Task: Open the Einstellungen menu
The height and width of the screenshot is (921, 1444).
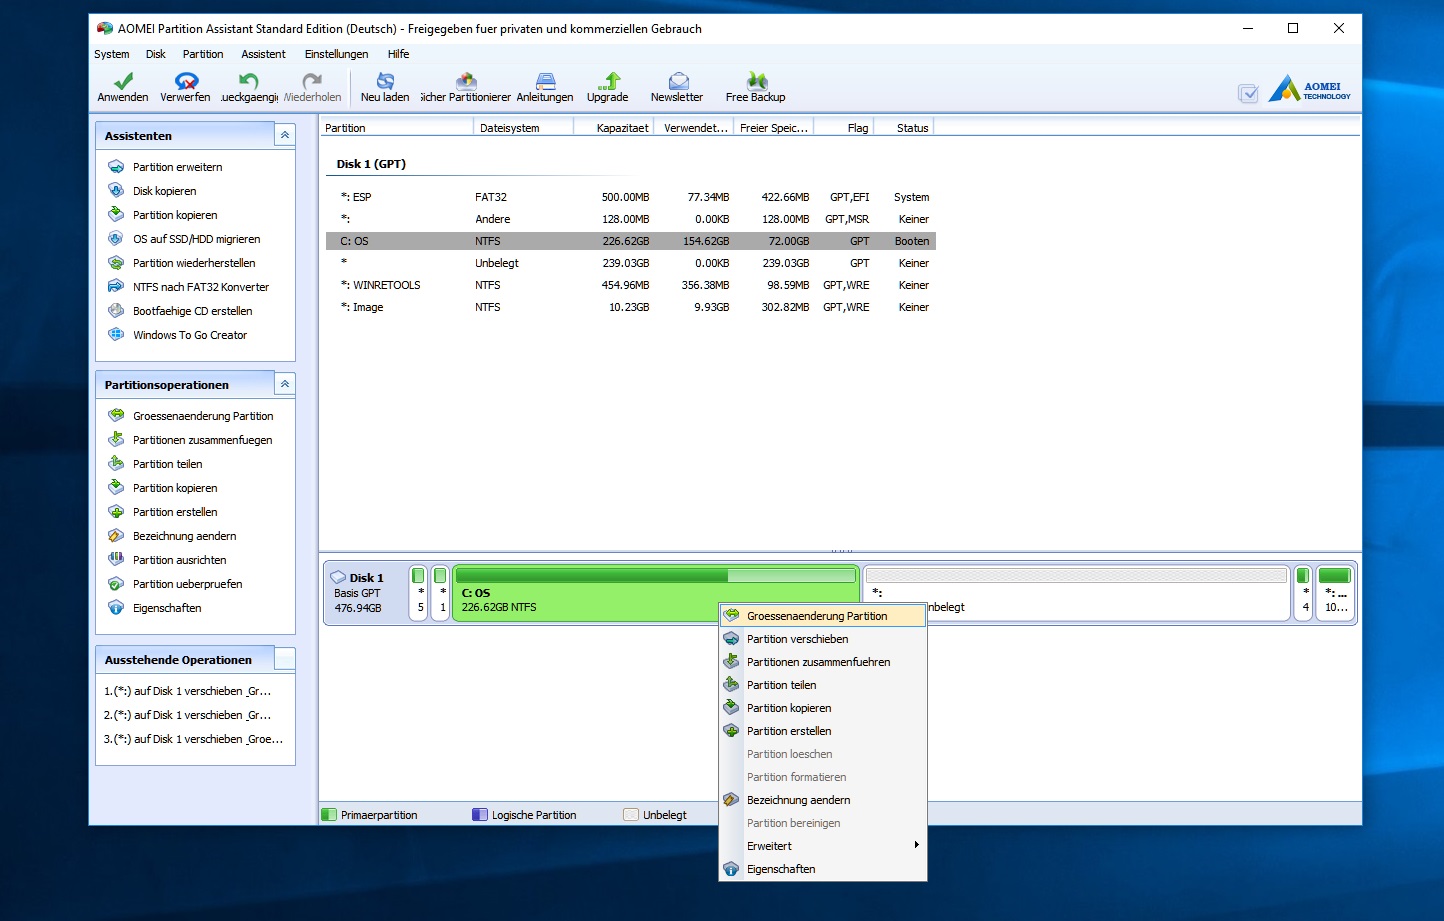Action: click(x=336, y=54)
